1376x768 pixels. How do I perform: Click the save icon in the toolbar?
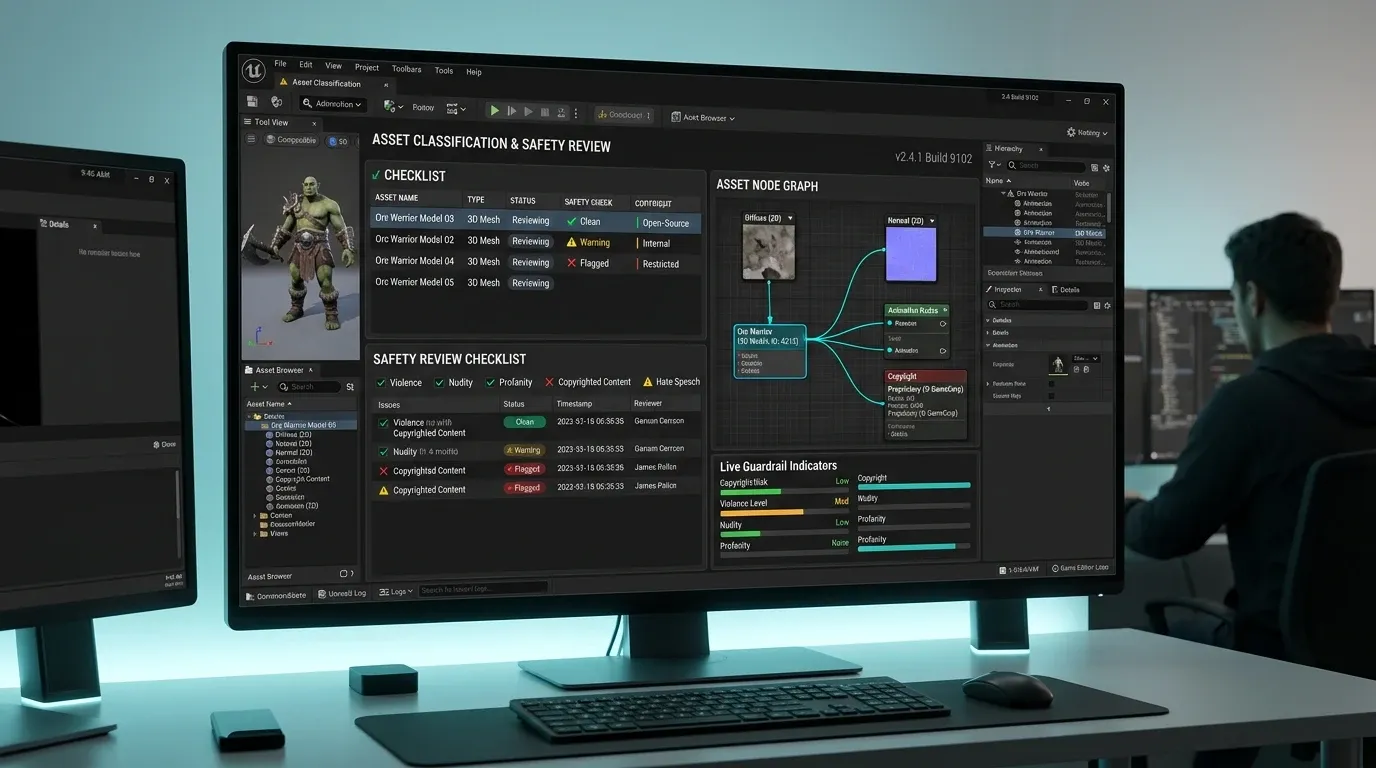252,102
